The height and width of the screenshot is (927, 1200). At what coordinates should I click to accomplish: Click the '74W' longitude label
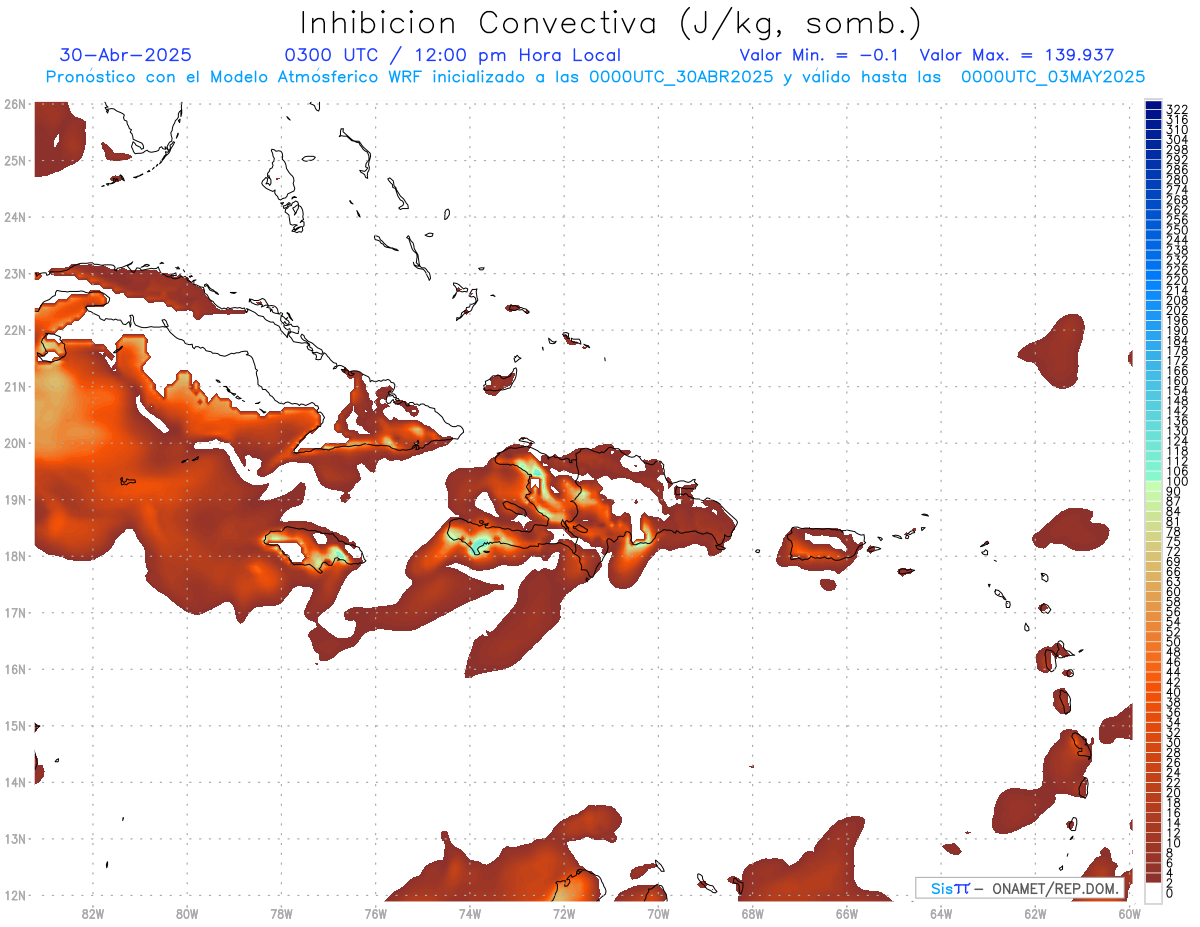tap(470, 913)
